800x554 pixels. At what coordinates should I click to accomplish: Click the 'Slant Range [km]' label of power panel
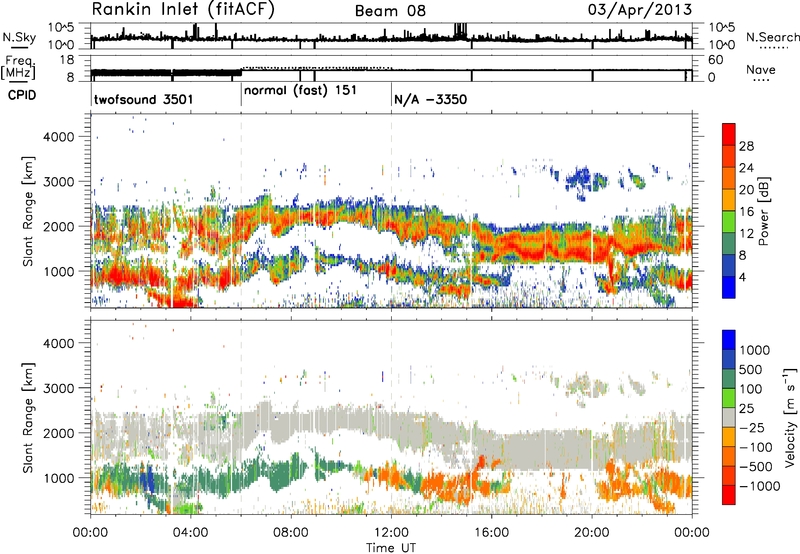28,212
